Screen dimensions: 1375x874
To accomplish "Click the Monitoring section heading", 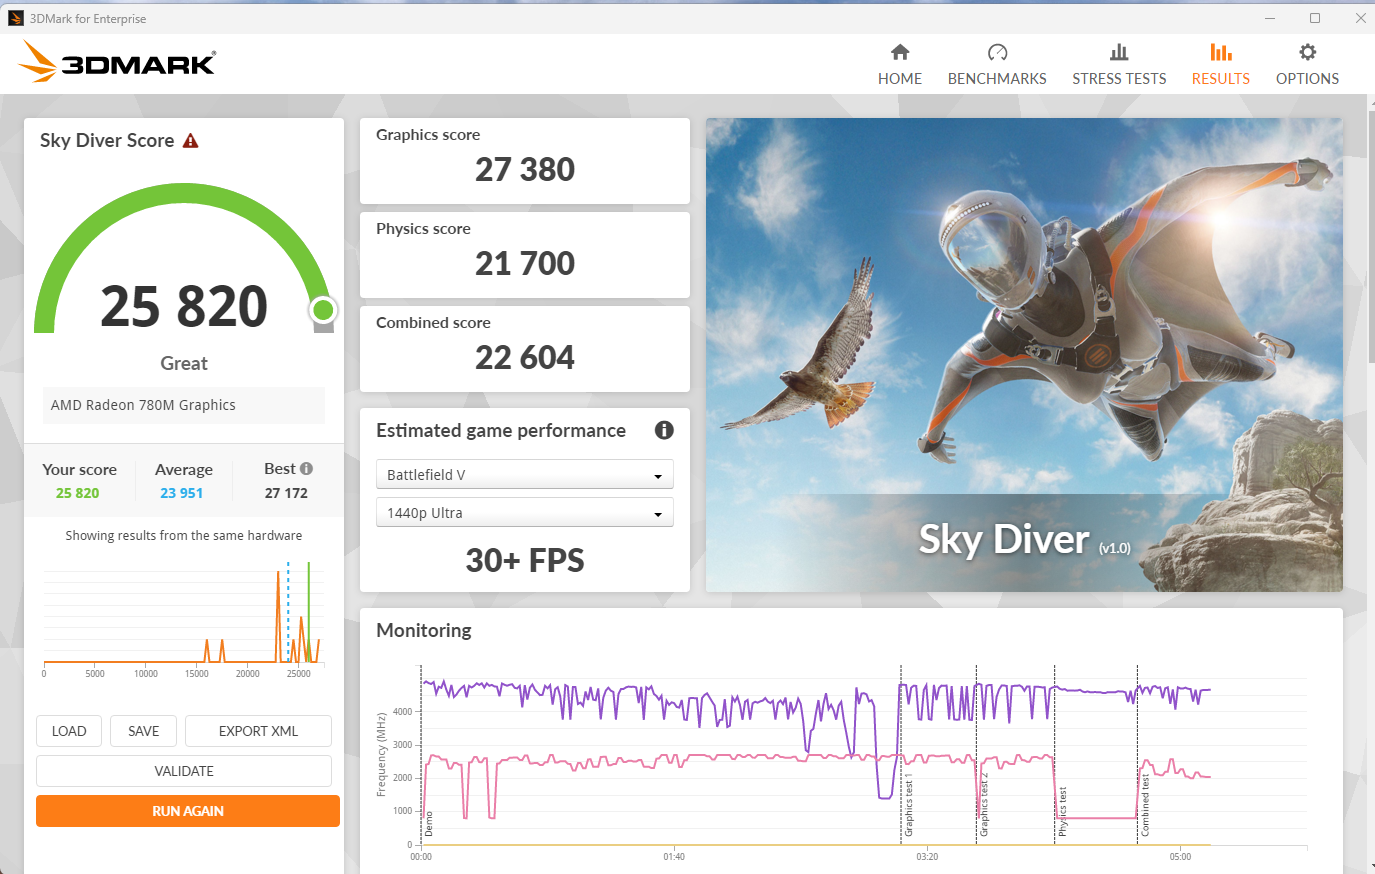I will point(424,630).
